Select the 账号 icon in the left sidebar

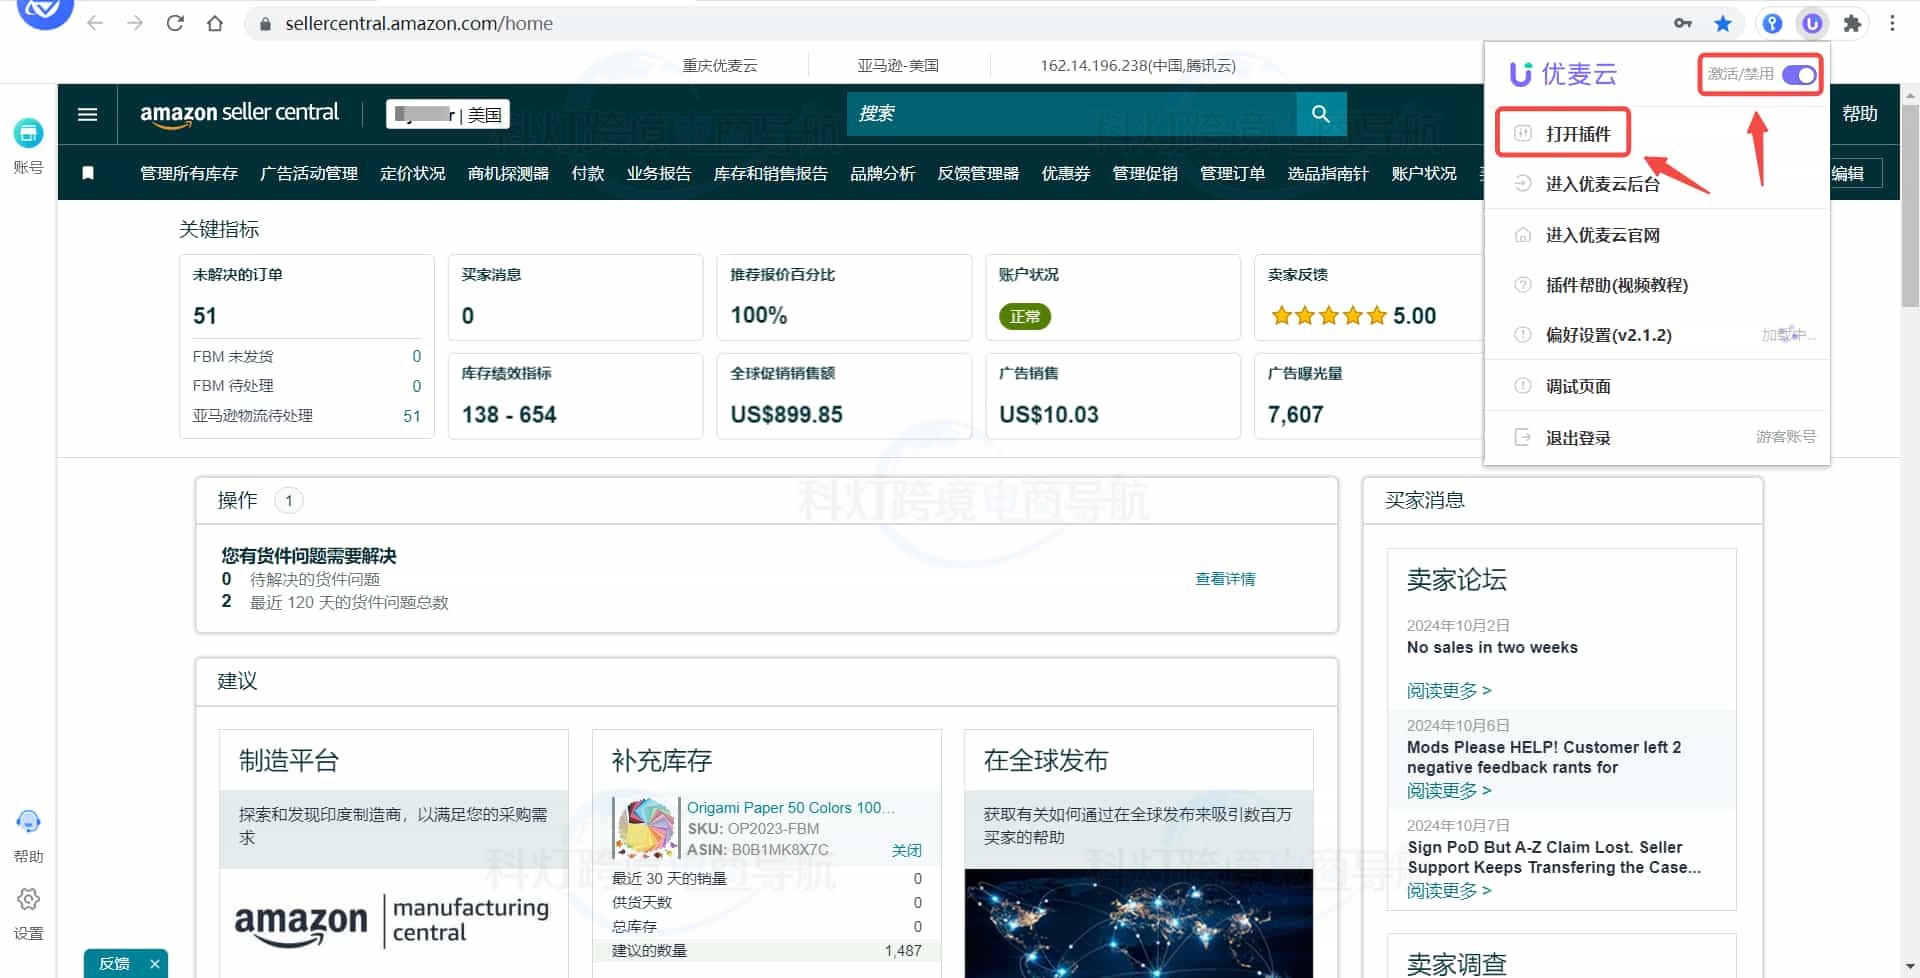[x=28, y=132]
